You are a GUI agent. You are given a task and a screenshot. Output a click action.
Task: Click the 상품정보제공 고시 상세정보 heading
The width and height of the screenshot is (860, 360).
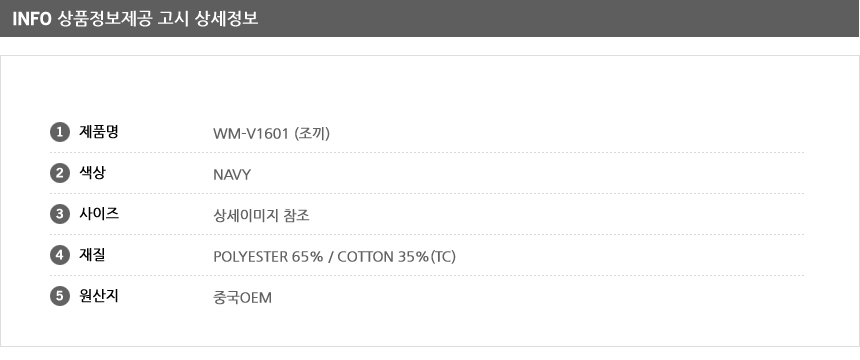pos(157,19)
